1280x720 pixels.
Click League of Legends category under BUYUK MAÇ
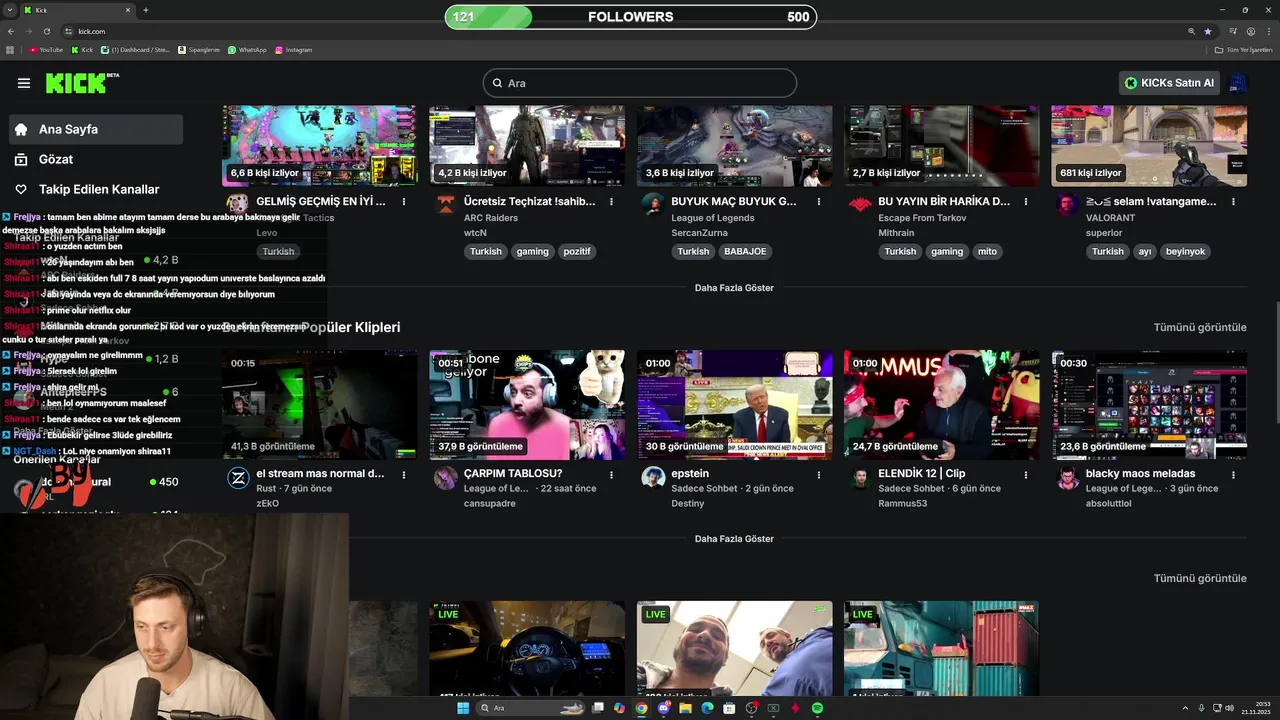point(713,218)
